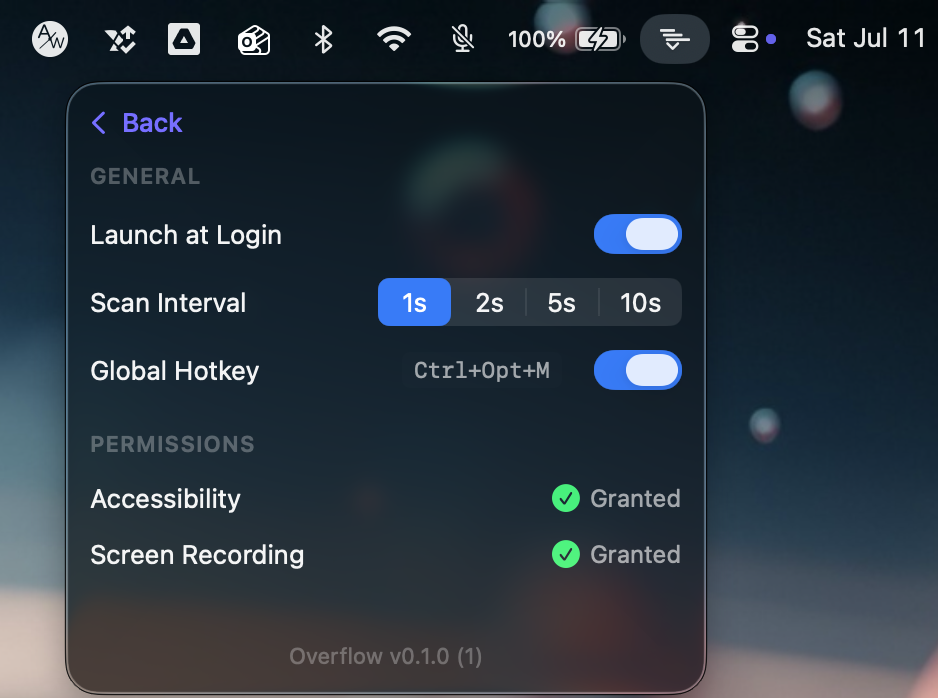The image size is (938, 698).
Task: Open the Bluetooth menu
Action: [x=324, y=39]
